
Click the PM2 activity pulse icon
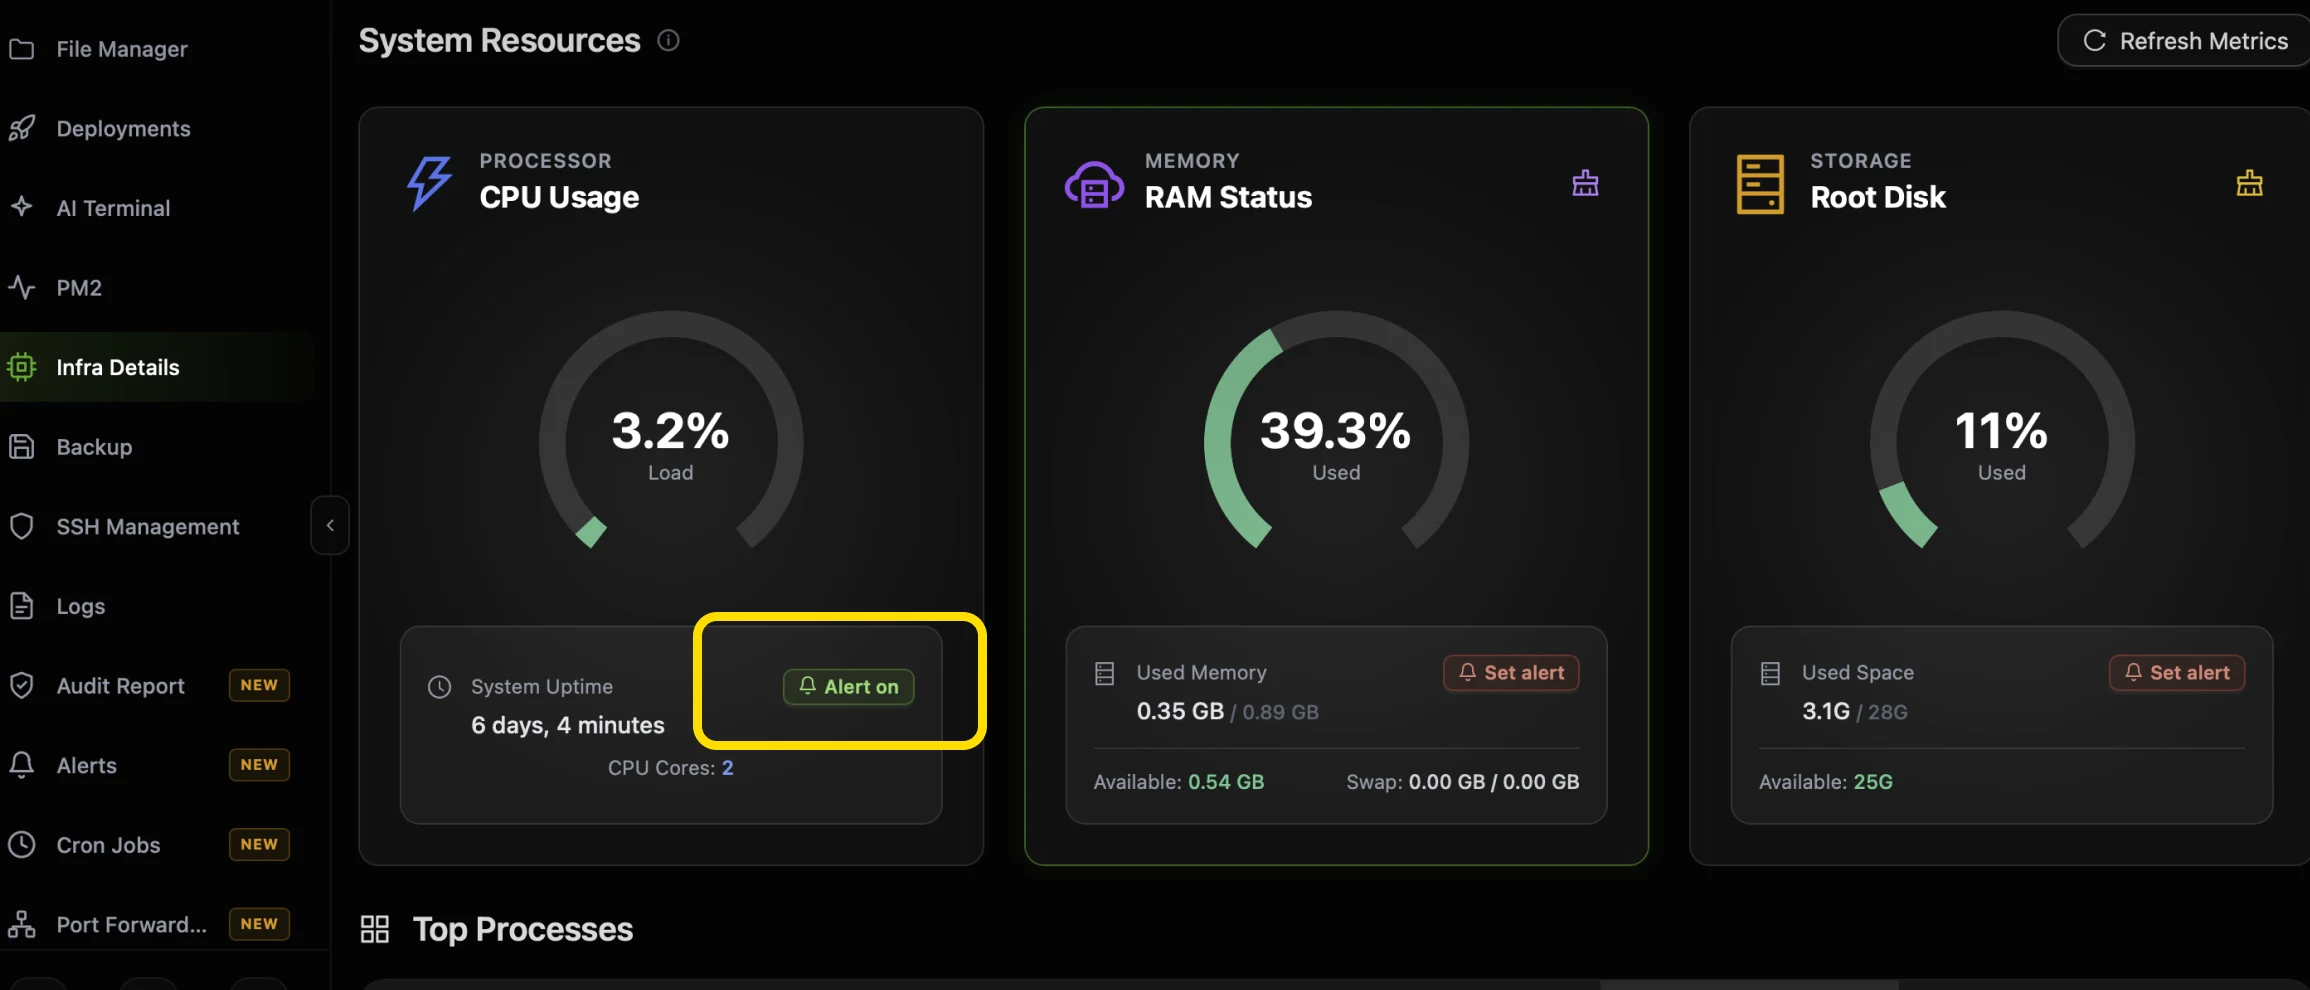point(22,288)
